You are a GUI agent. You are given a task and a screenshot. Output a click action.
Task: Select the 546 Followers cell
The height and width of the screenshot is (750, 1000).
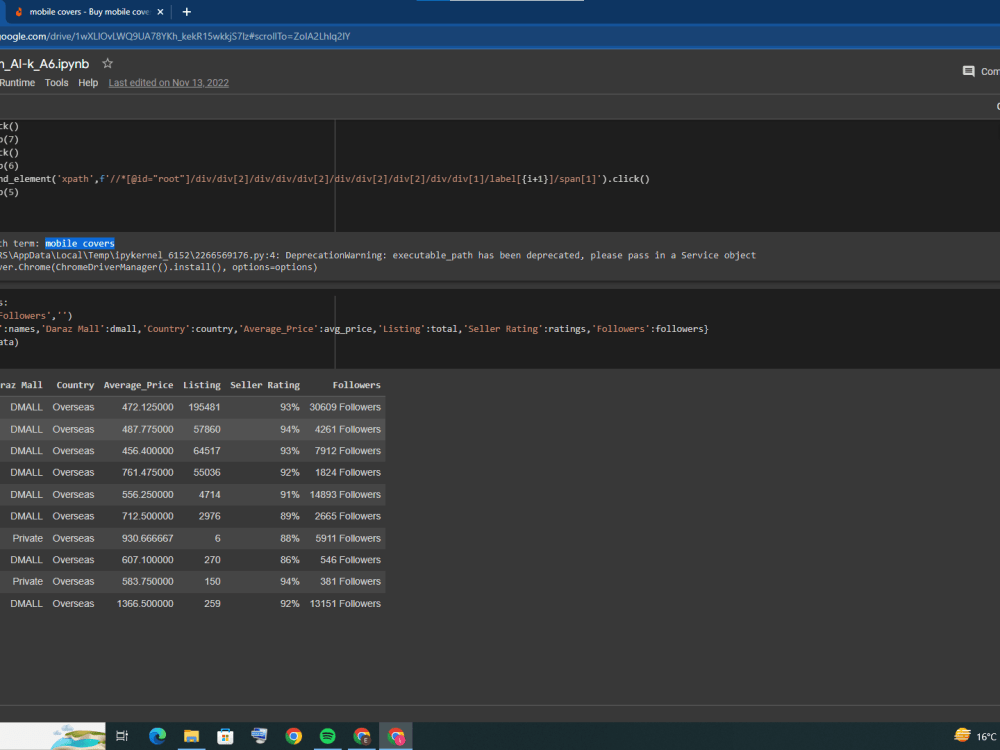coord(350,560)
